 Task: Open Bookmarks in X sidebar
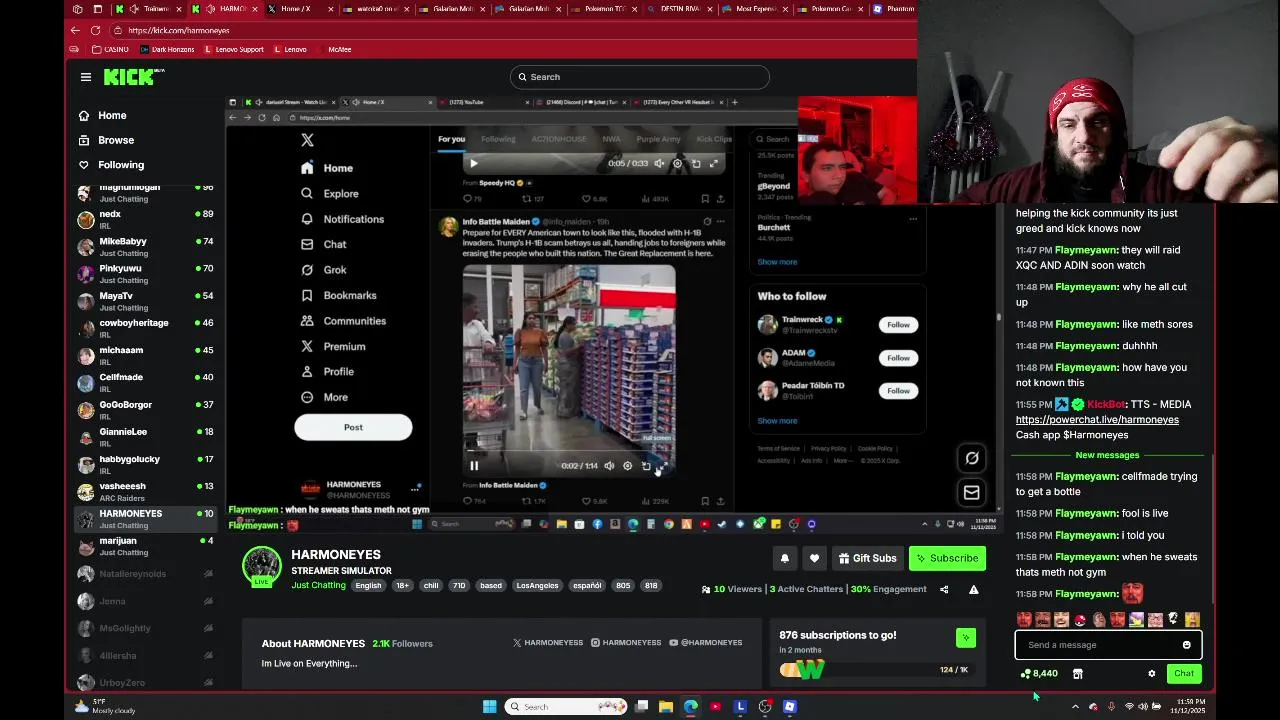pos(339,295)
